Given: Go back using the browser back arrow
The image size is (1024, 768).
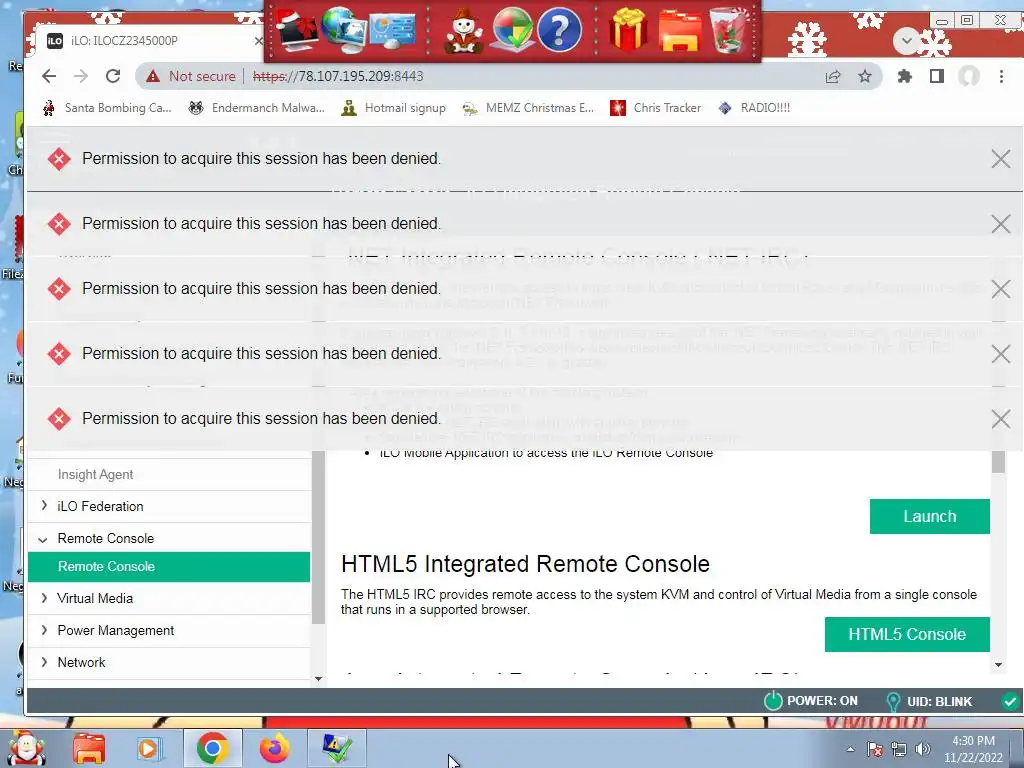Looking at the screenshot, I should click(x=49, y=76).
